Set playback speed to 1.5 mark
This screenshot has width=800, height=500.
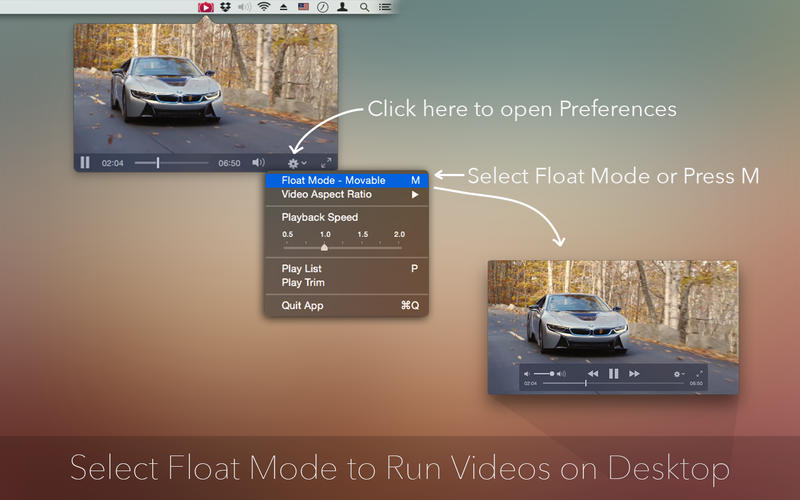[x=363, y=235]
